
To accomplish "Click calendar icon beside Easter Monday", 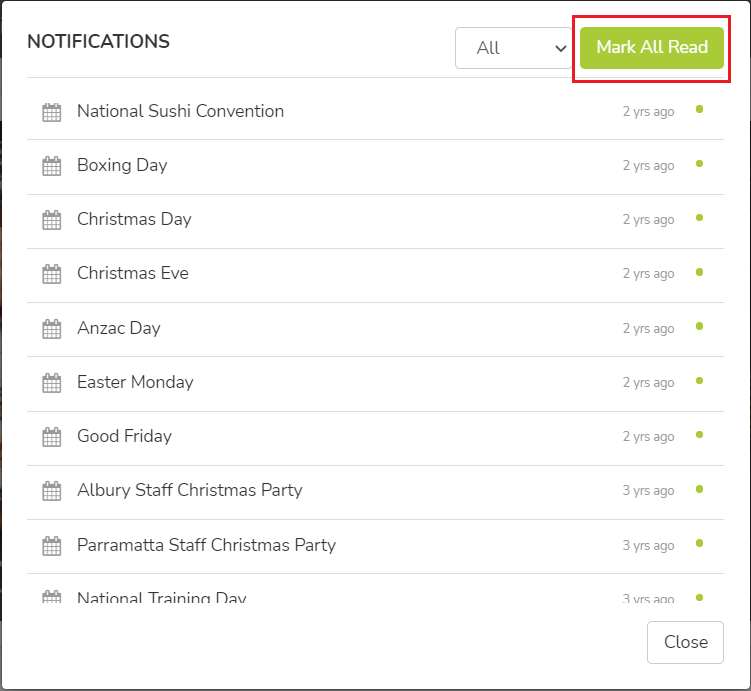I will (x=52, y=383).
